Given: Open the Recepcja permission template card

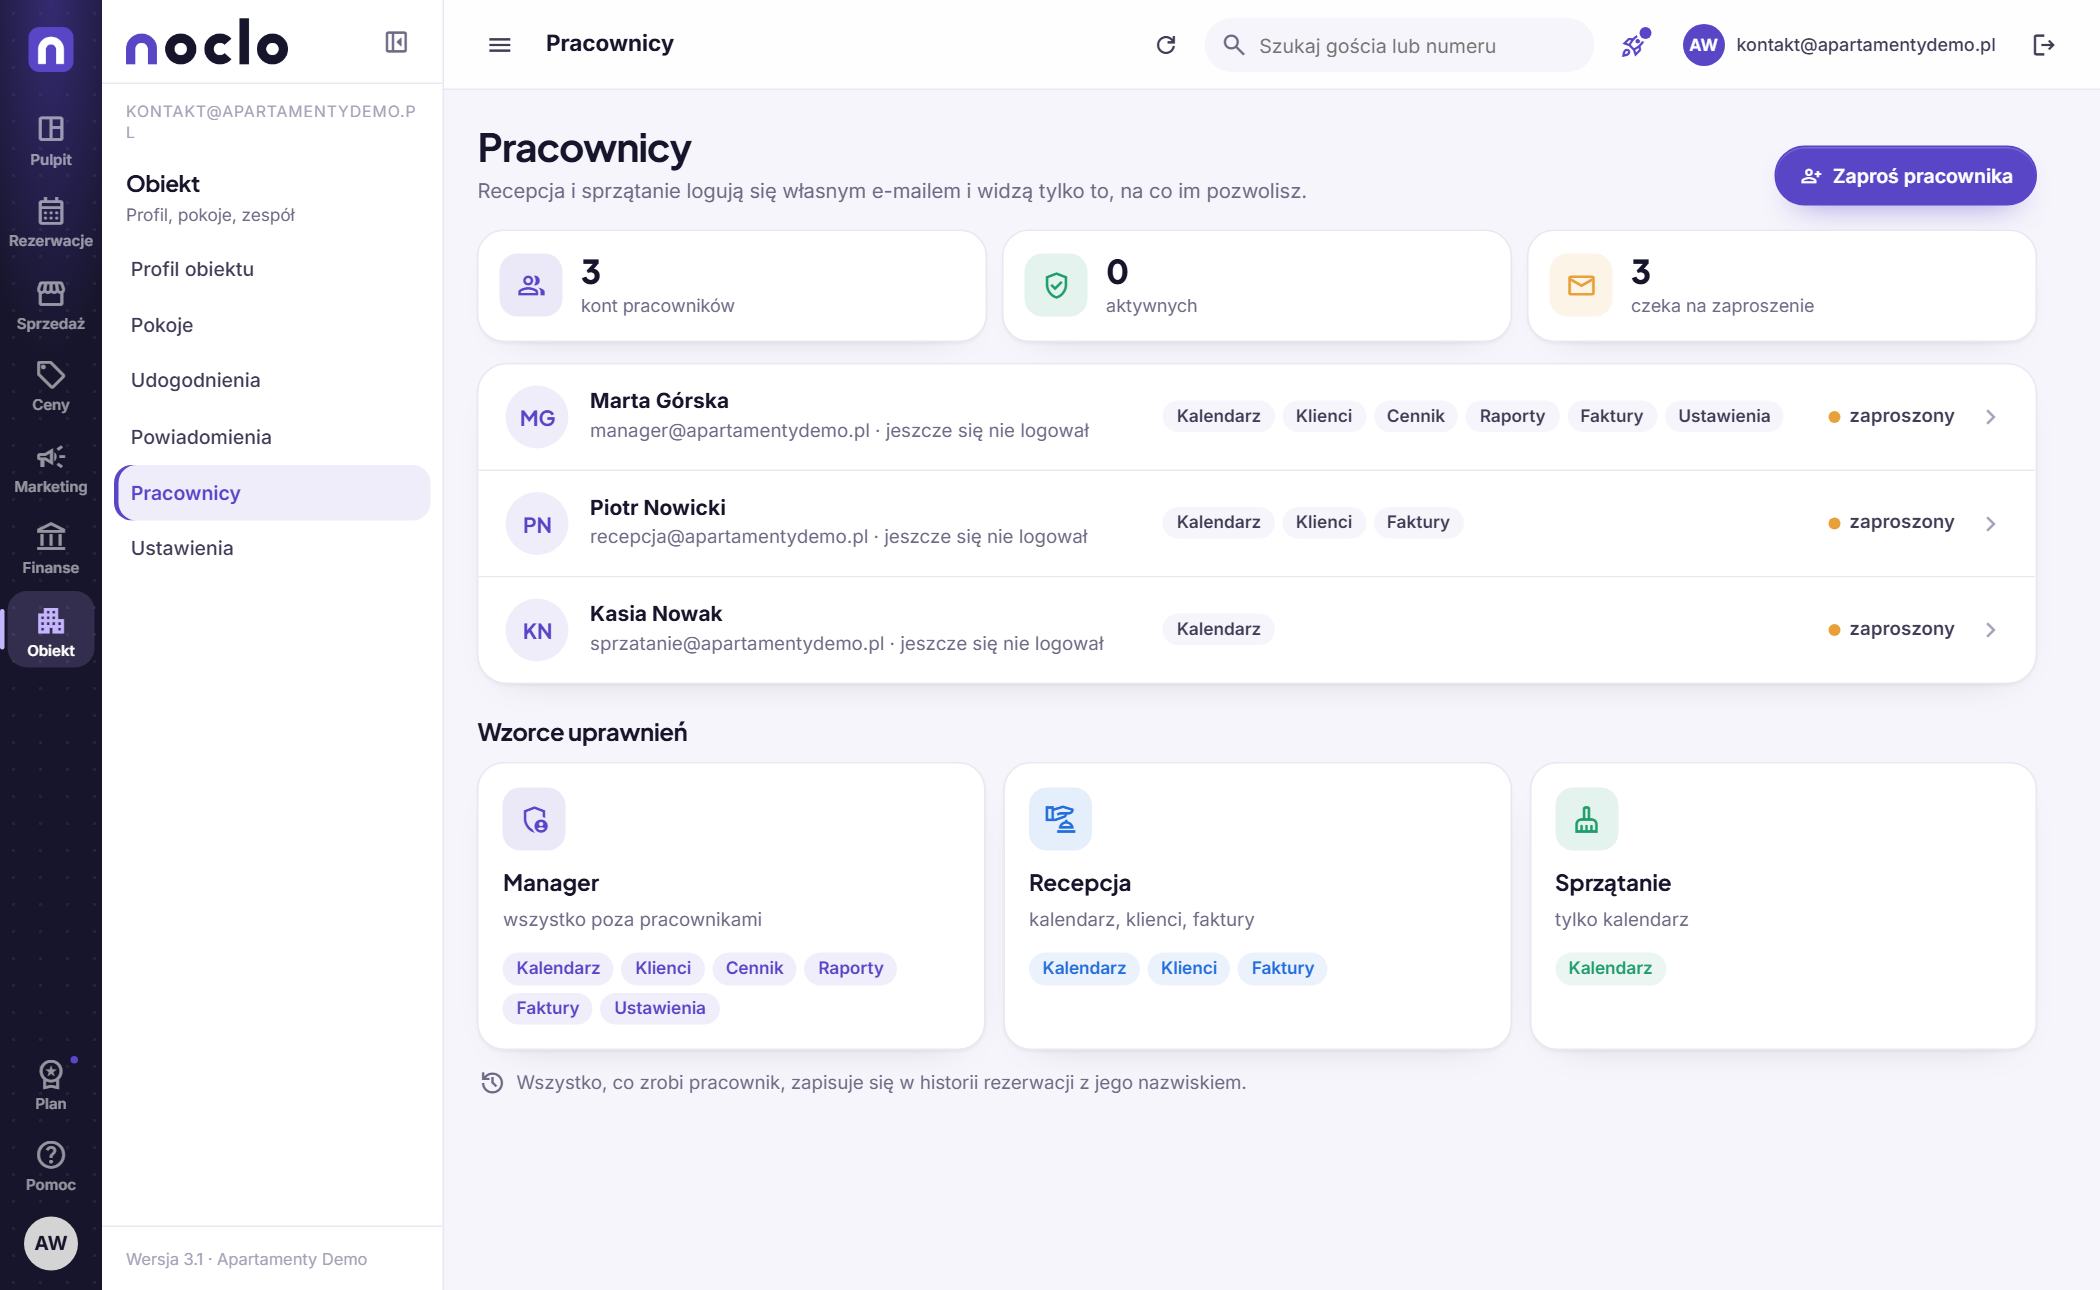Looking at the screenshot, I should pos(1257,906).
